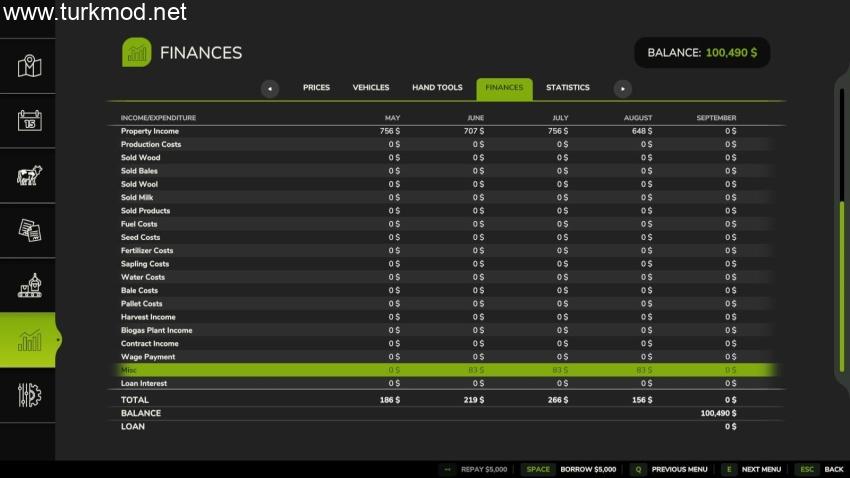Select the Fuel Costs row label
Viewport: 850px width, 478px height.
tap(139, 224)
